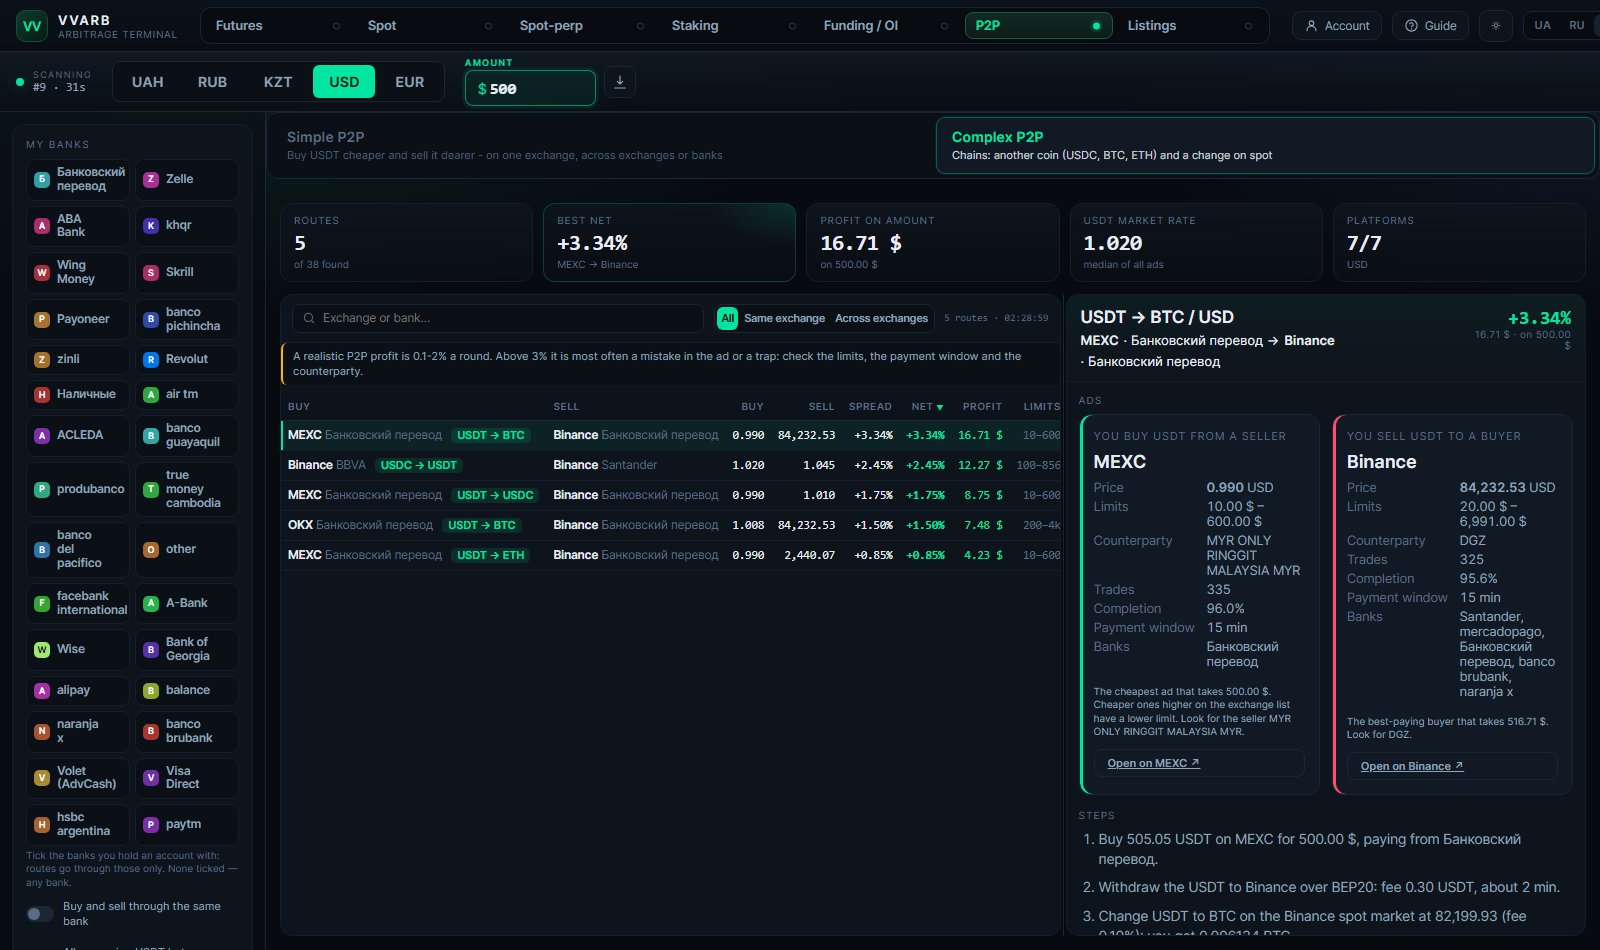Select the paytm bank icon
The height and width of the screenshot is (950, 1600).
(151, 825)
